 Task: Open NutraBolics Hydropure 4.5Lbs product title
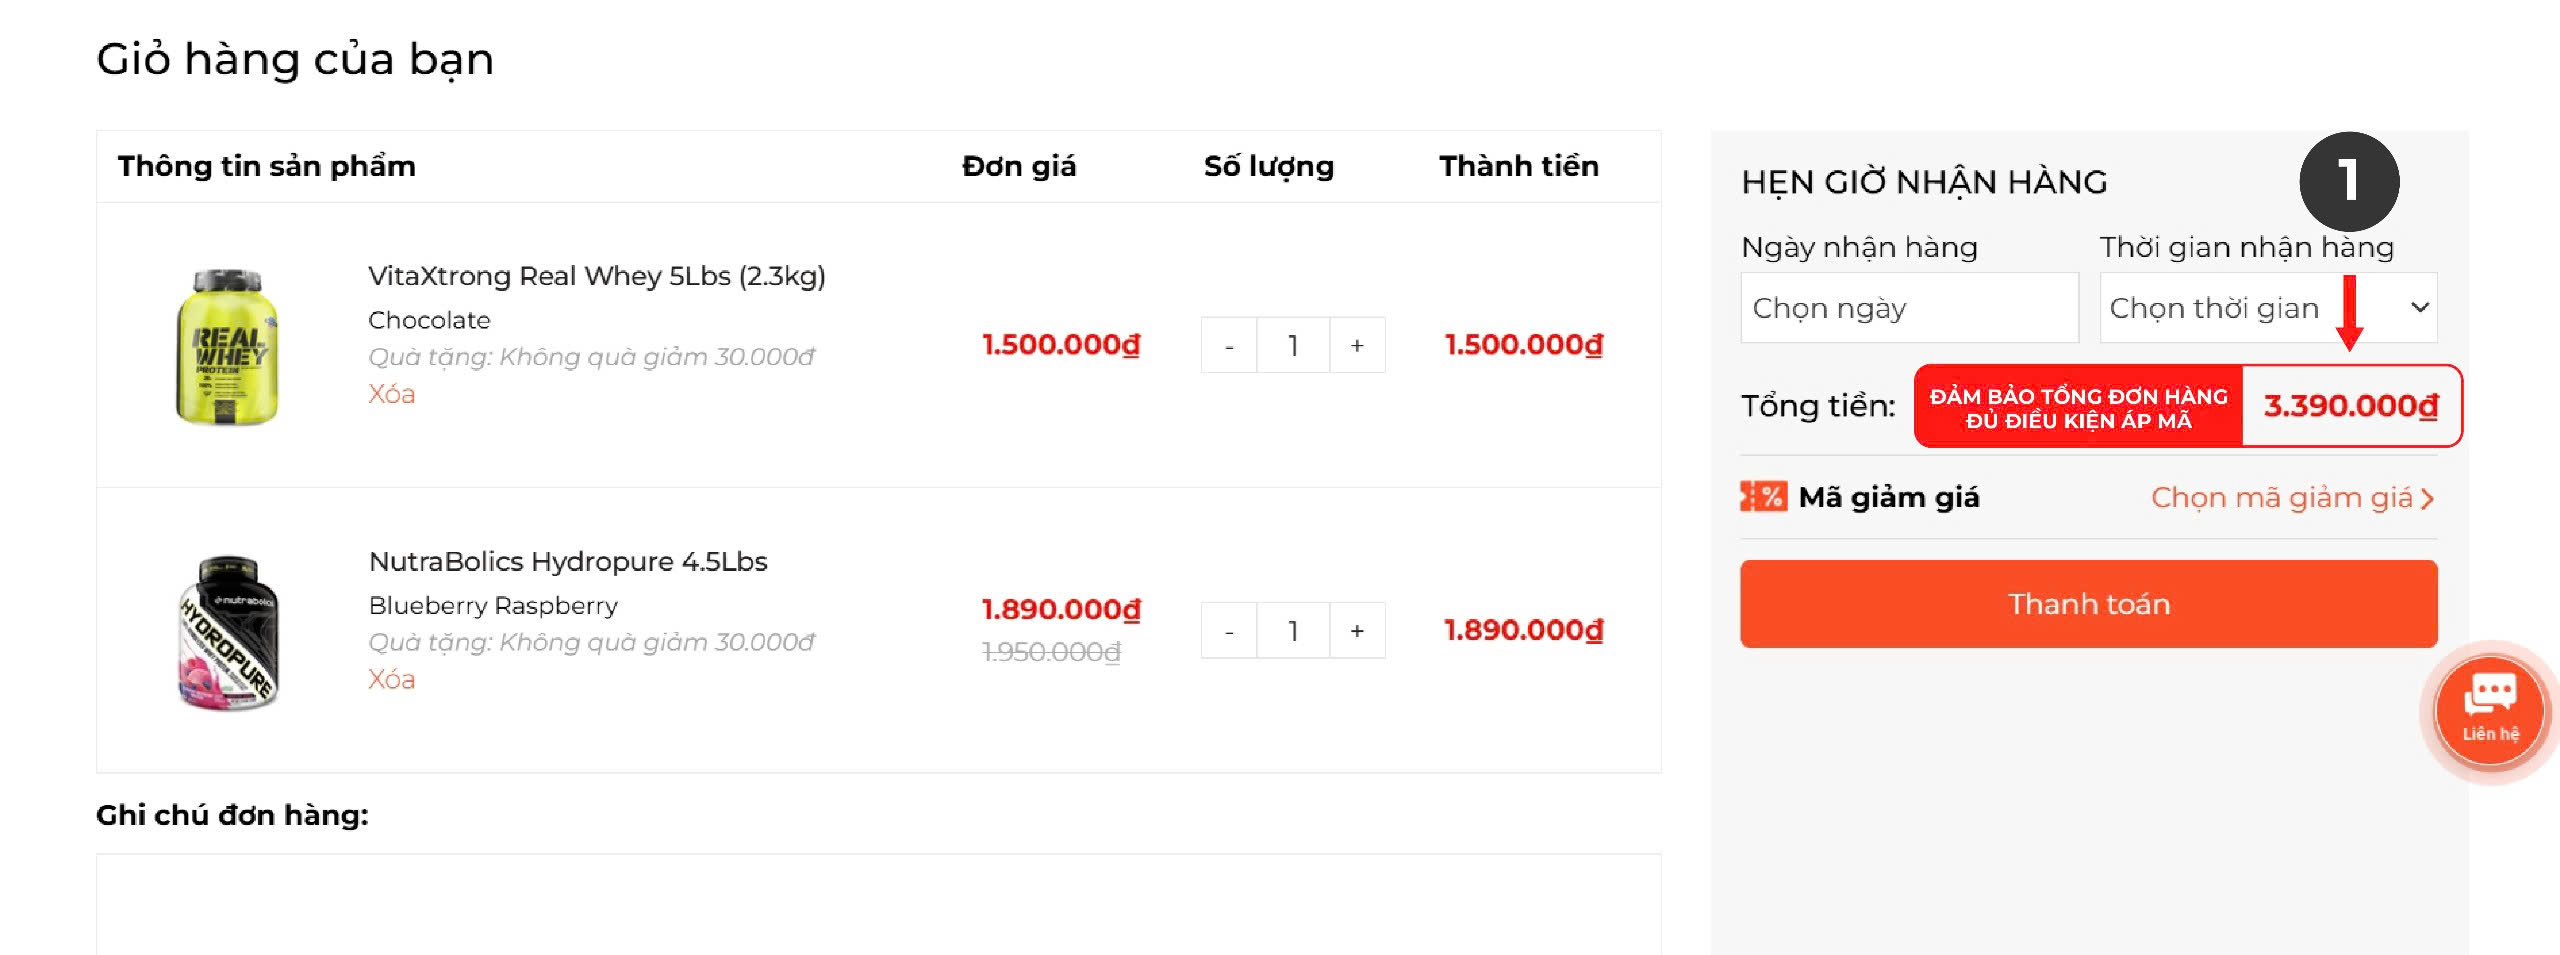point(567,562)
